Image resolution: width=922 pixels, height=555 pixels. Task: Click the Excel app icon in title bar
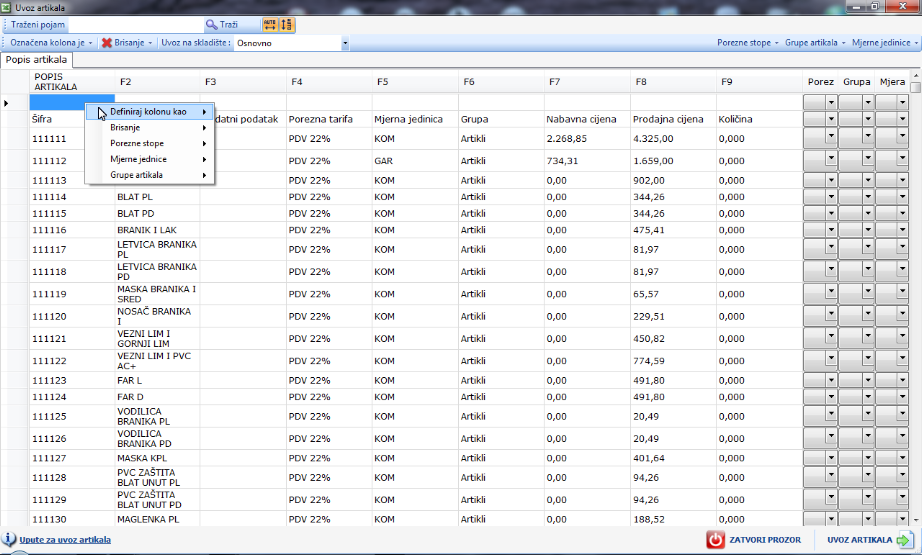(x=6, y=7)
